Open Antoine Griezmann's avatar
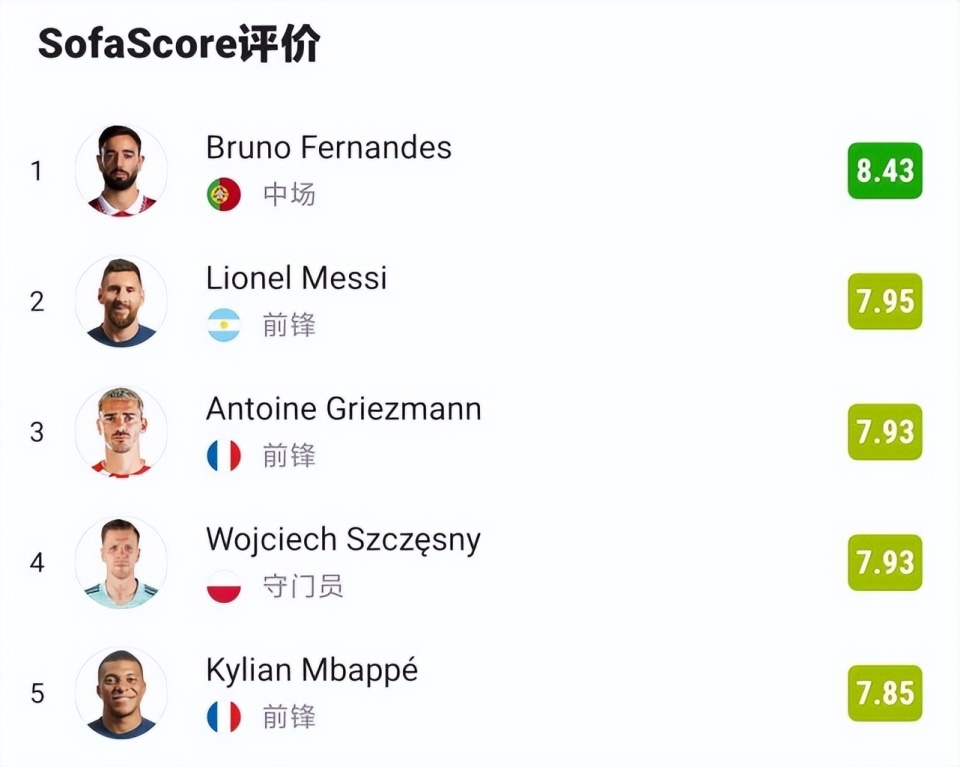Image resolution: width=960 pixels, height=767 pixels. pyautogui.click(x=121, y=432)
